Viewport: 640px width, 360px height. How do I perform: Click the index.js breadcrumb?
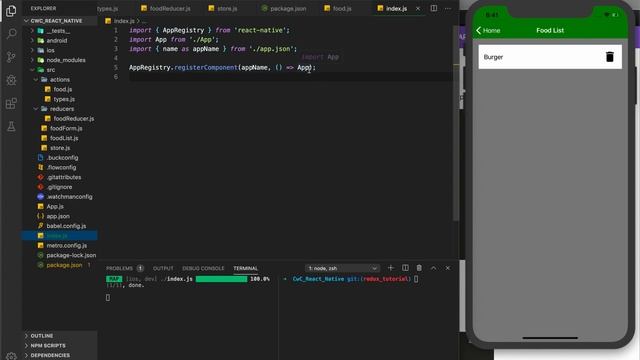(x=124, y=21)
